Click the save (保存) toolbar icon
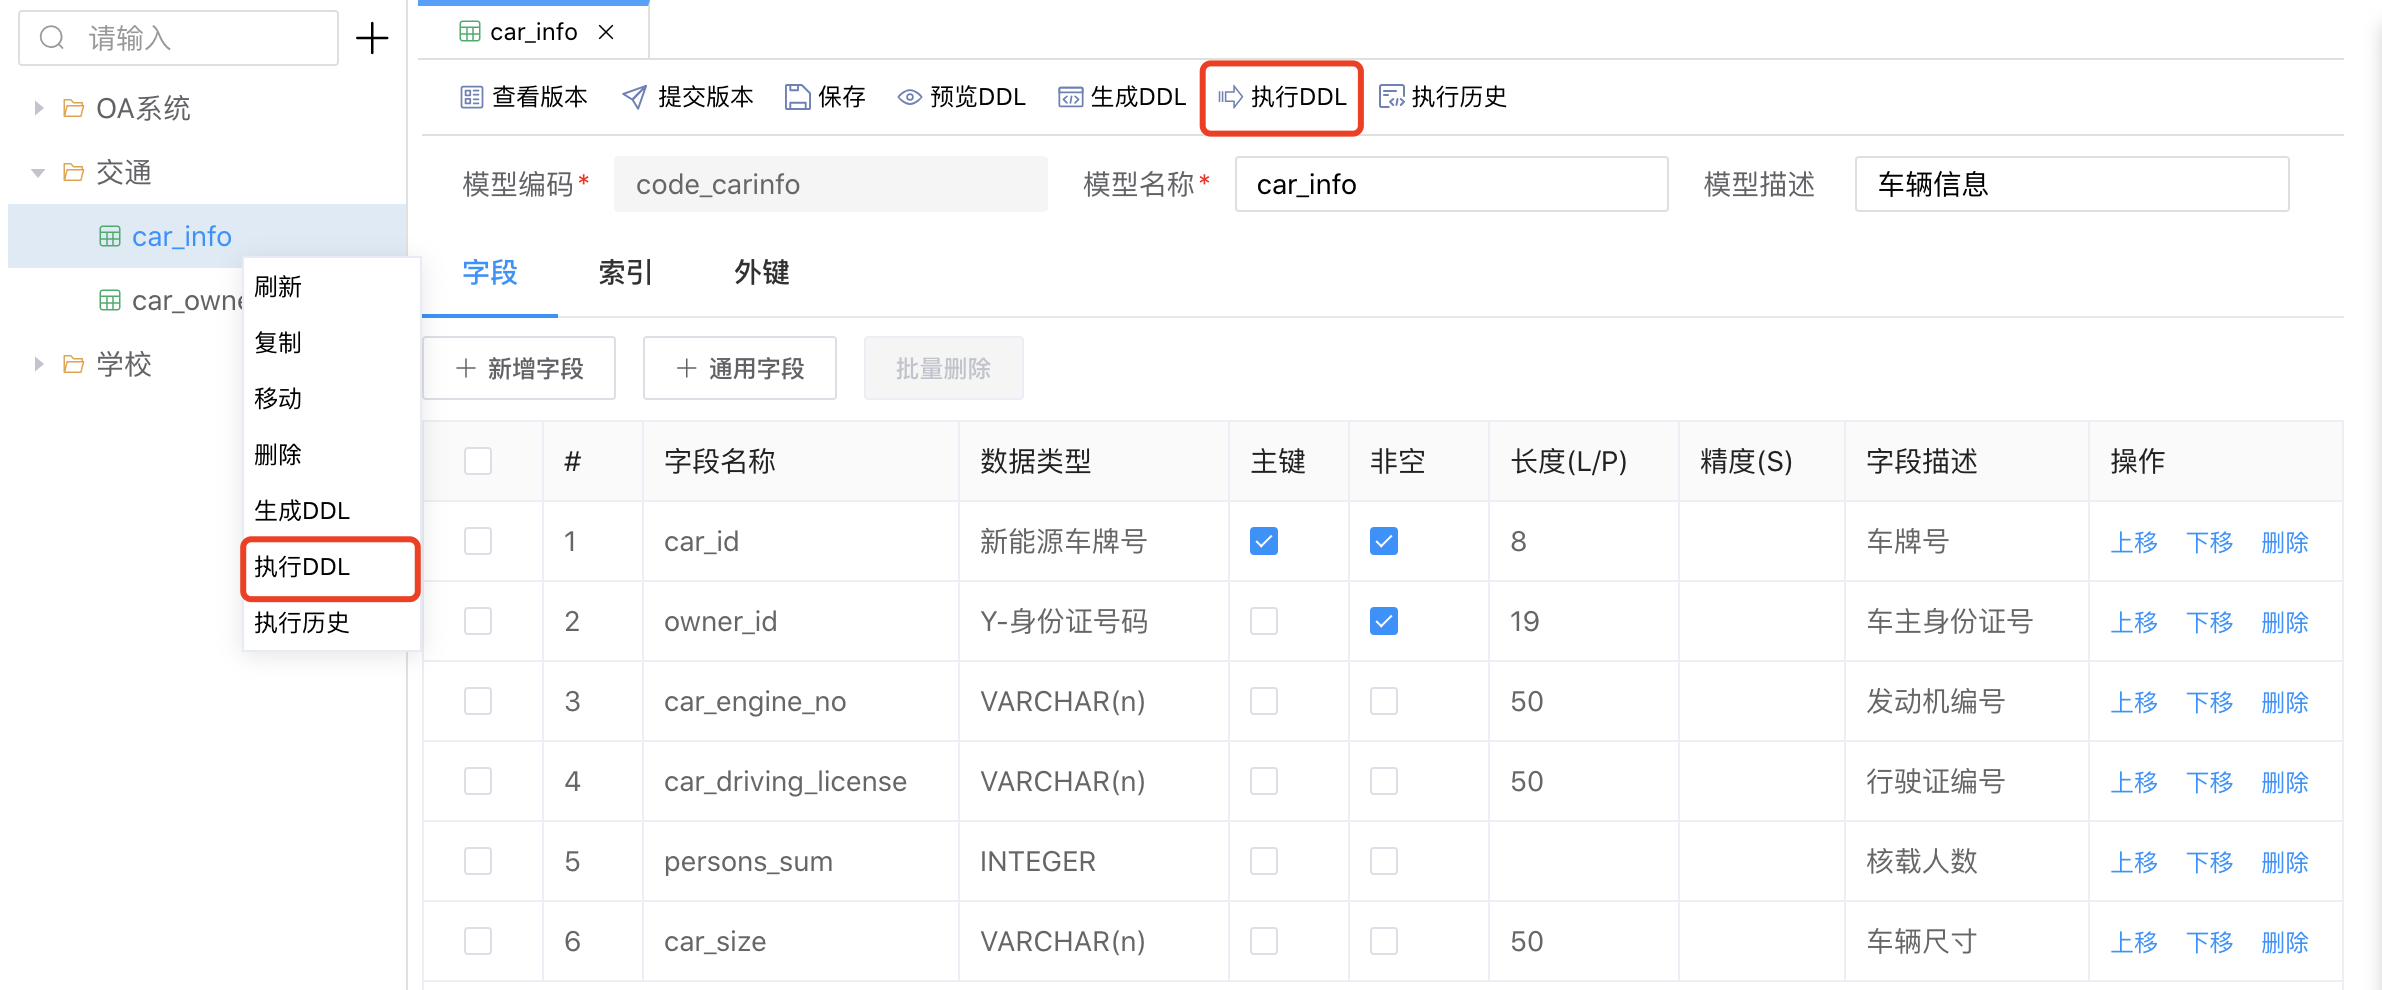The height and width of the screenshot is (990, 2382). pos(797,97)
